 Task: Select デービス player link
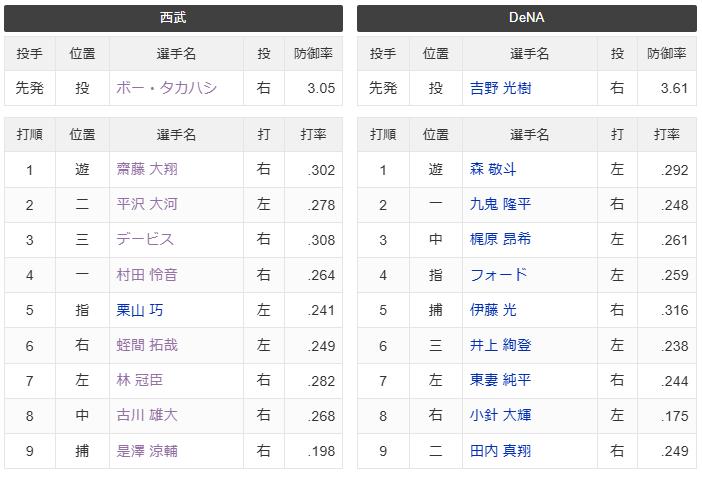pos(146,240)
